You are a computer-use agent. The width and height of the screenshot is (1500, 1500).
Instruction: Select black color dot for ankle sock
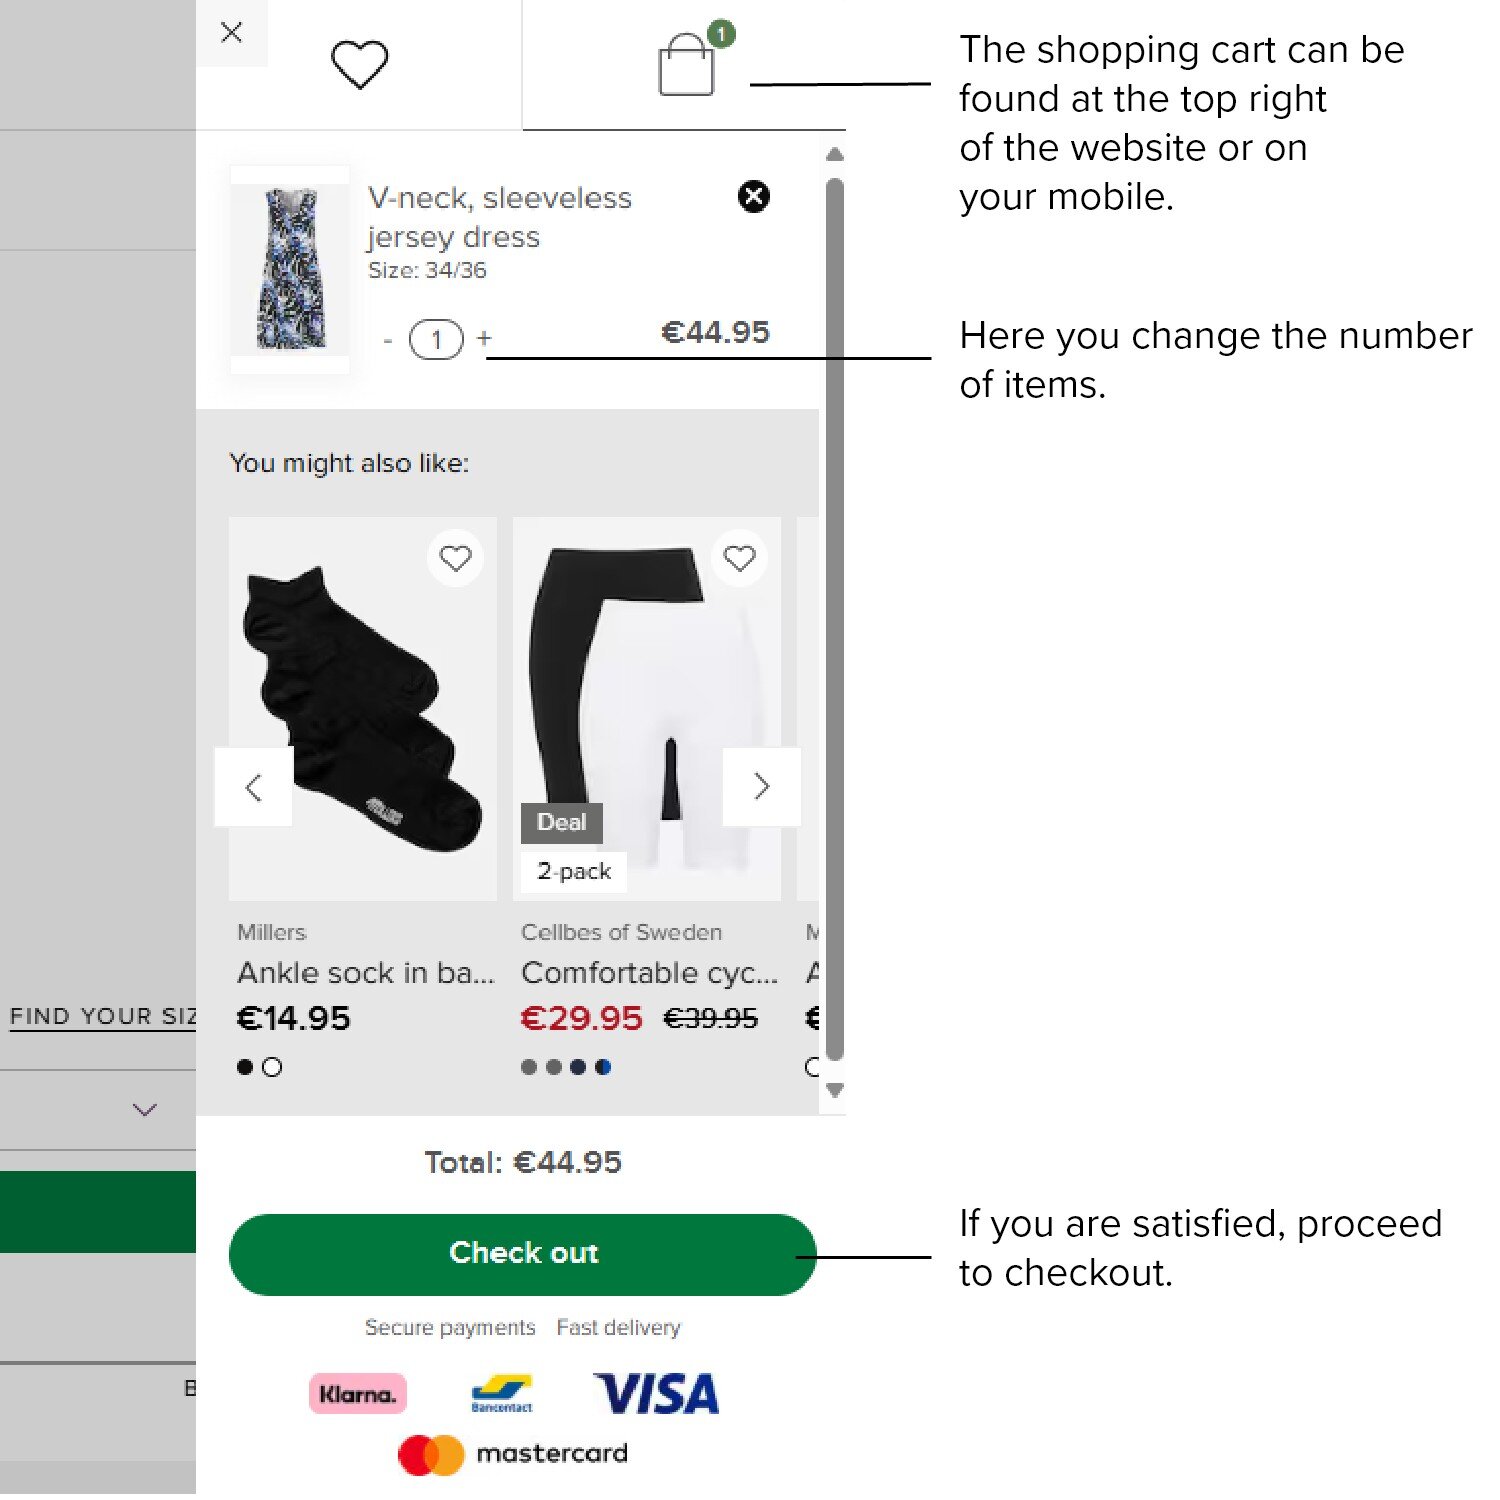tap(245, 1067)
